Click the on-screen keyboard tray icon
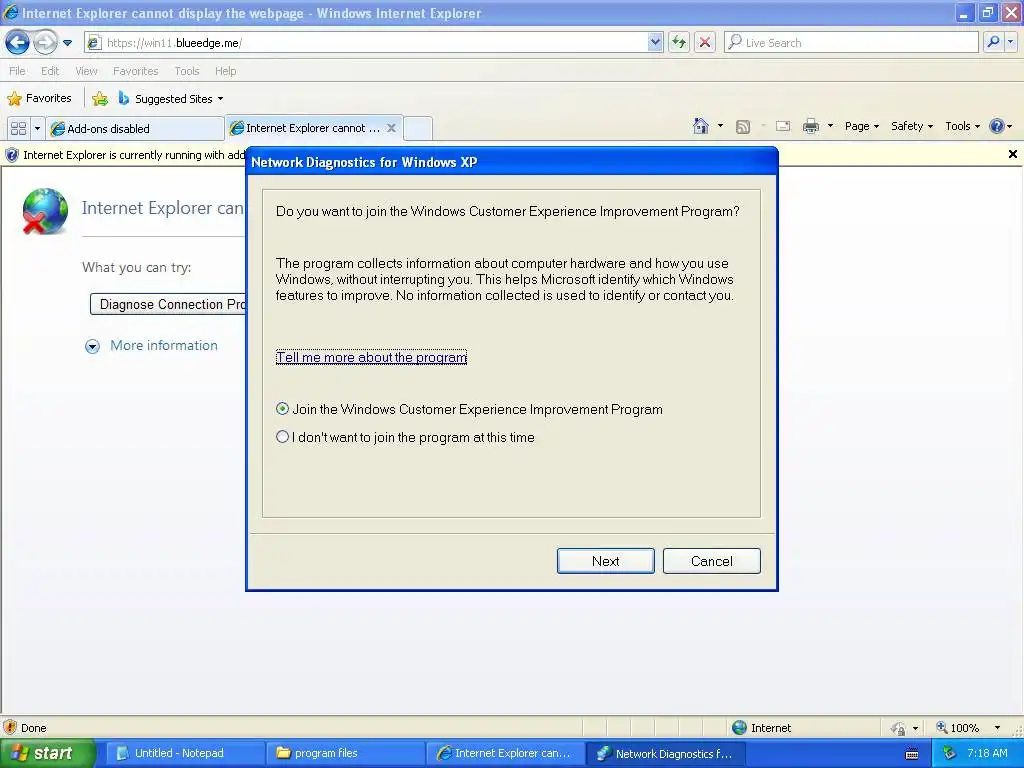The height and width of the screenshot is (768, 1024). tap(912, 754)
